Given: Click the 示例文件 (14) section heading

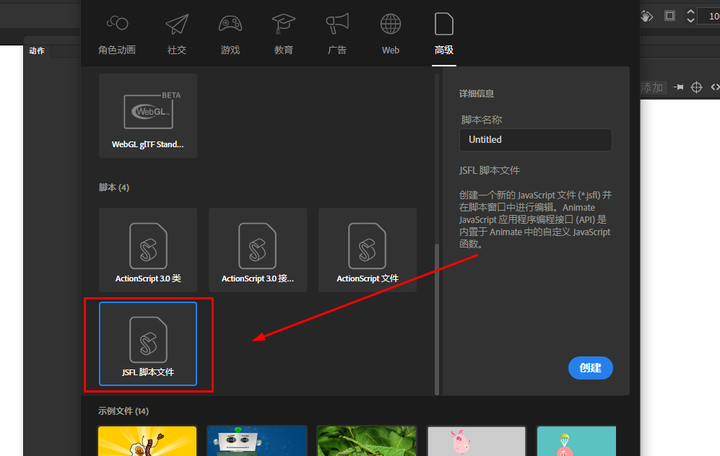Looking at the screenshot, I should 123,411.
